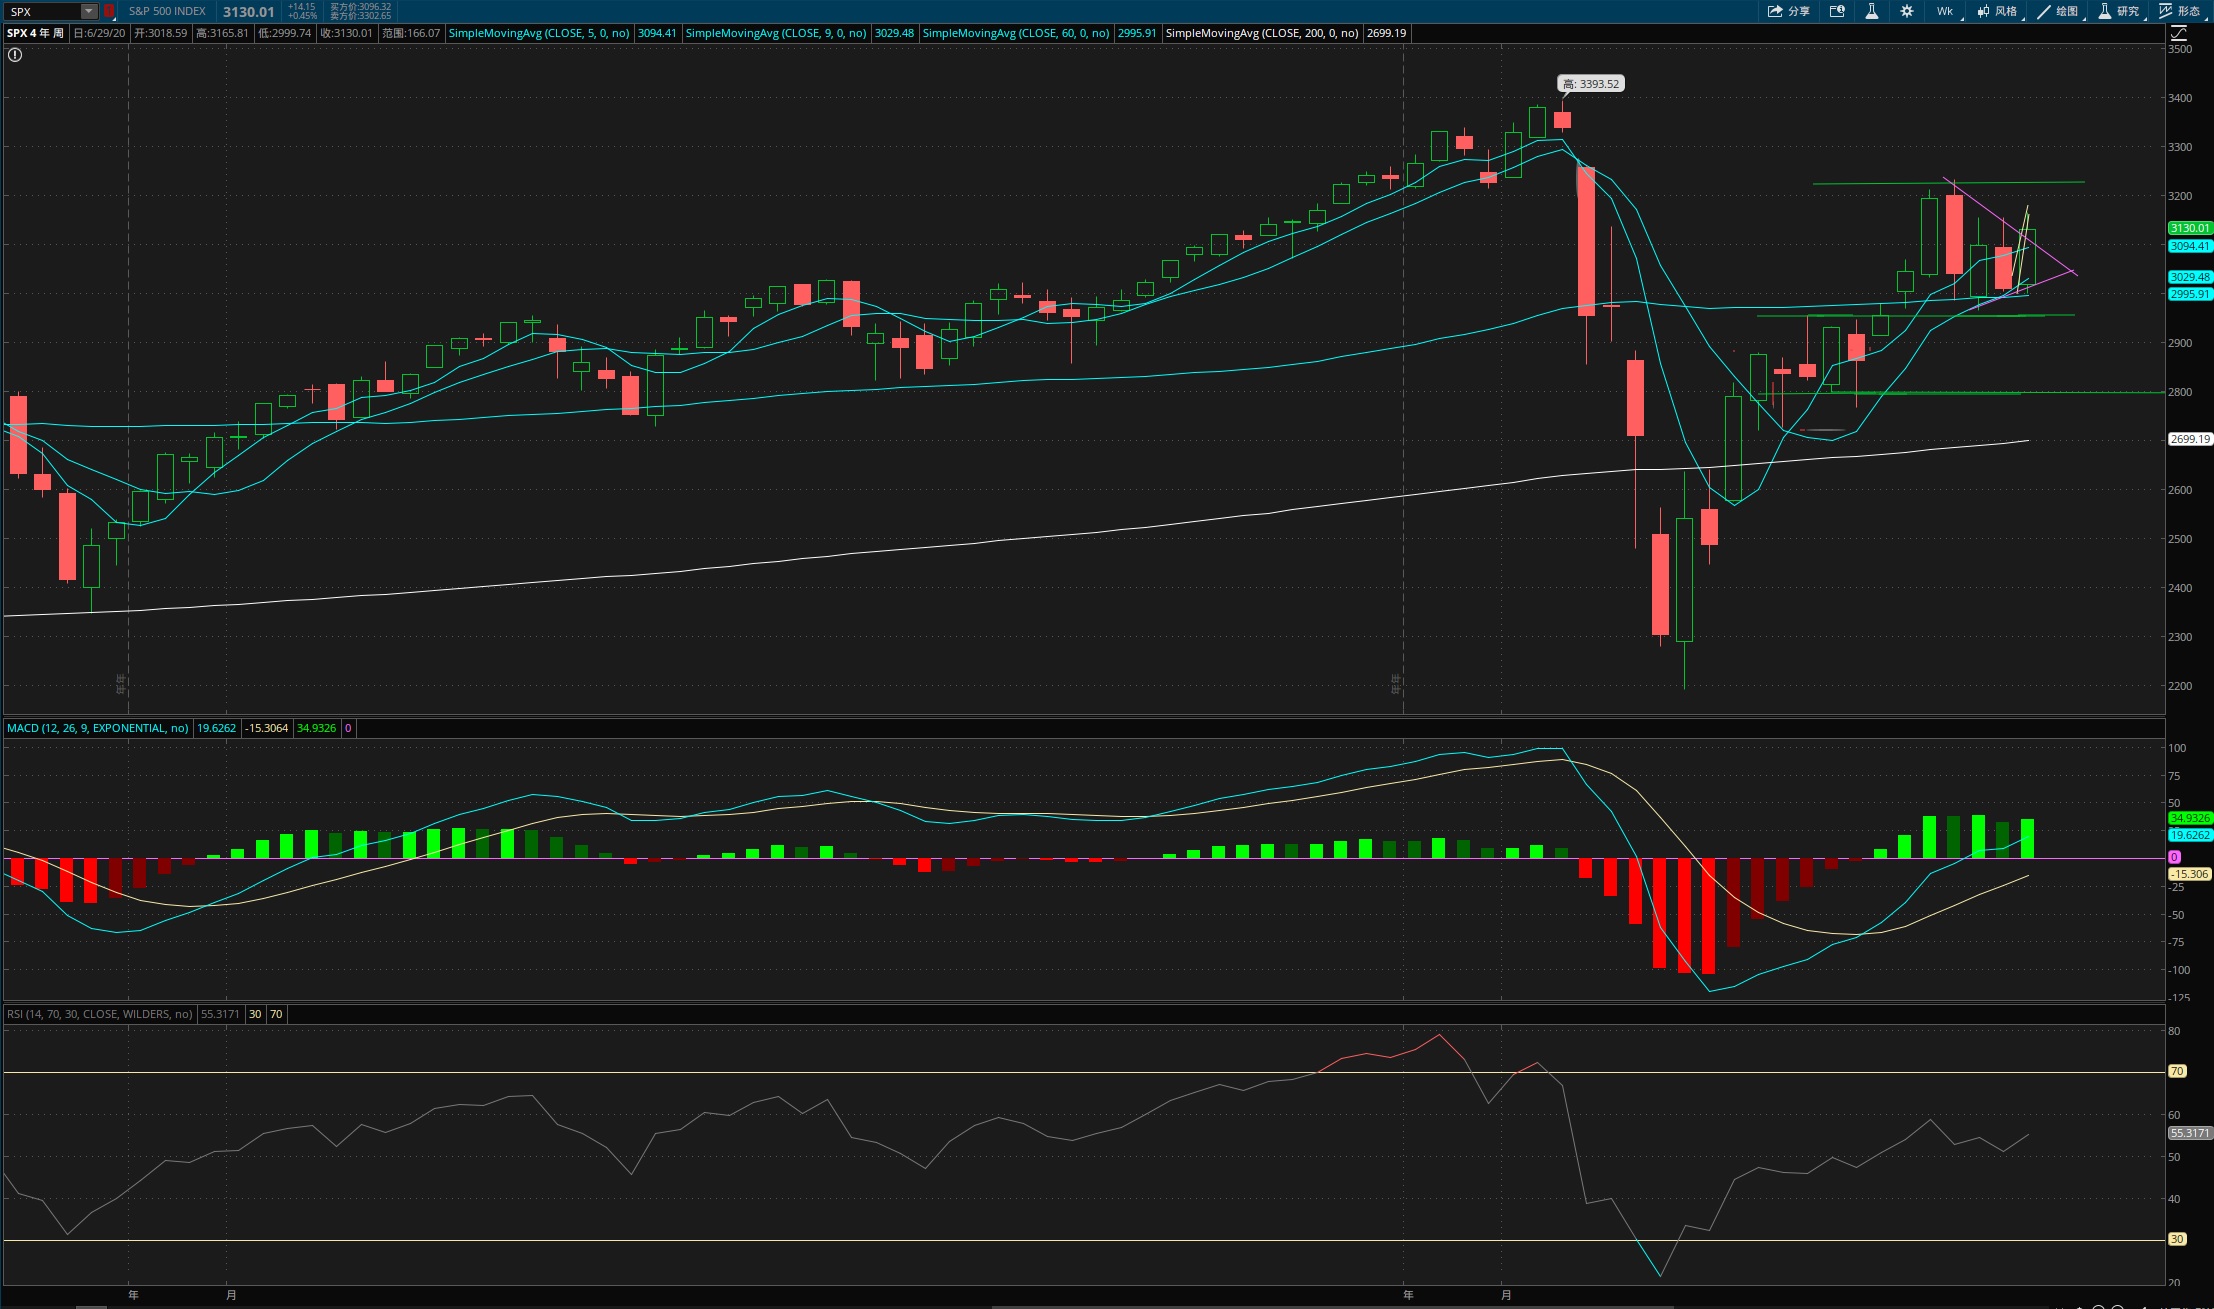Select the MACD (12, 26, 9) study label
Image resolution: width=2214 pixels, height=1309 pixels.
tap(97, 728)
